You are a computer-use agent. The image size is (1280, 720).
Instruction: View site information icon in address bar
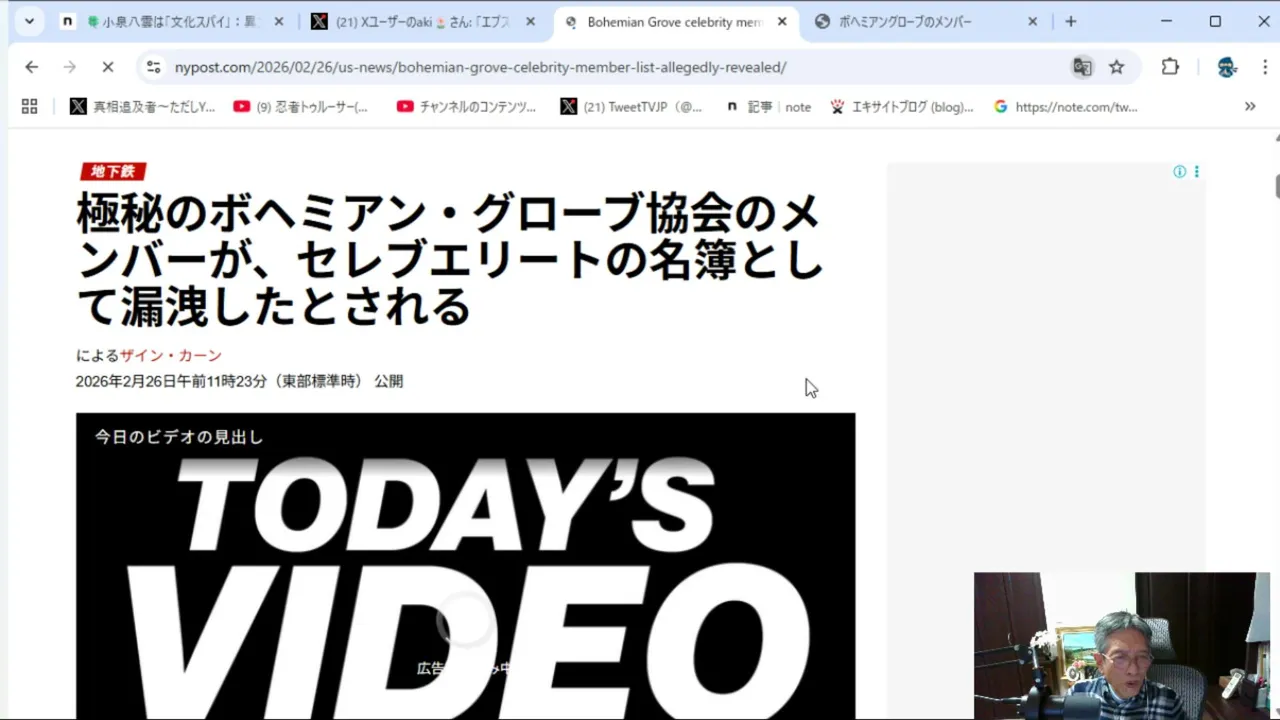[153, 67]
